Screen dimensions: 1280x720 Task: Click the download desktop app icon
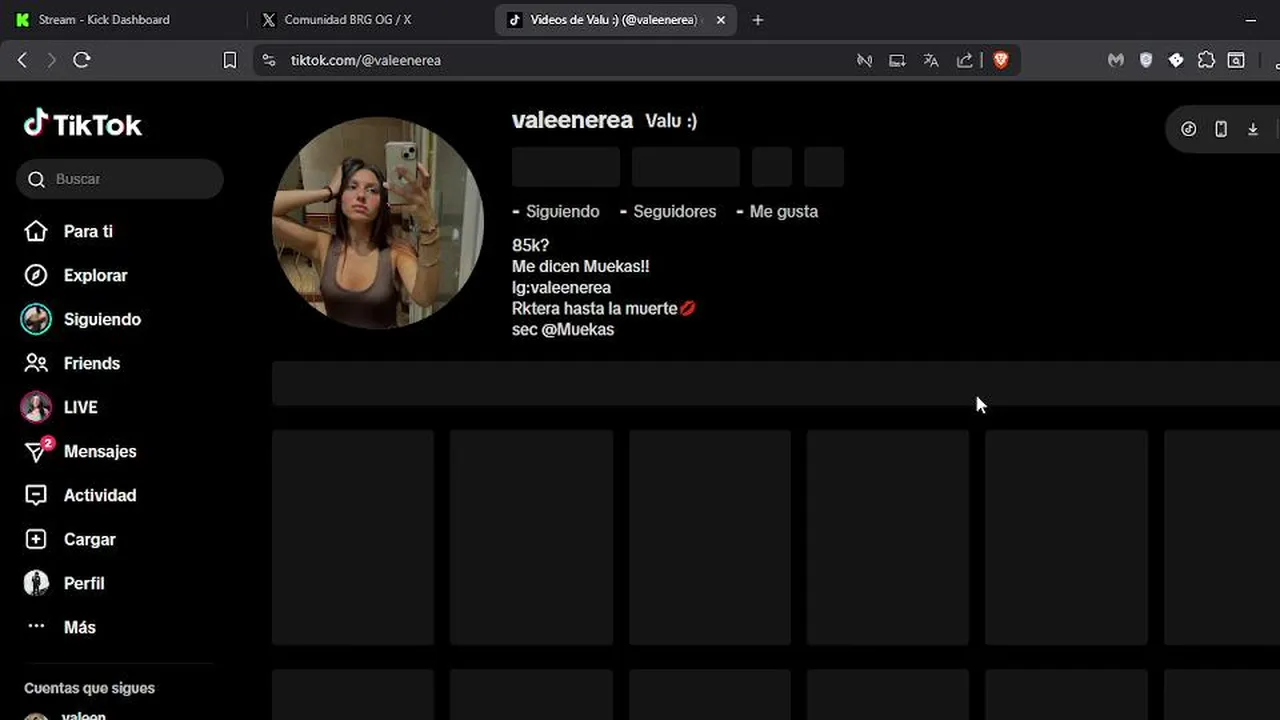(1253, 129)
